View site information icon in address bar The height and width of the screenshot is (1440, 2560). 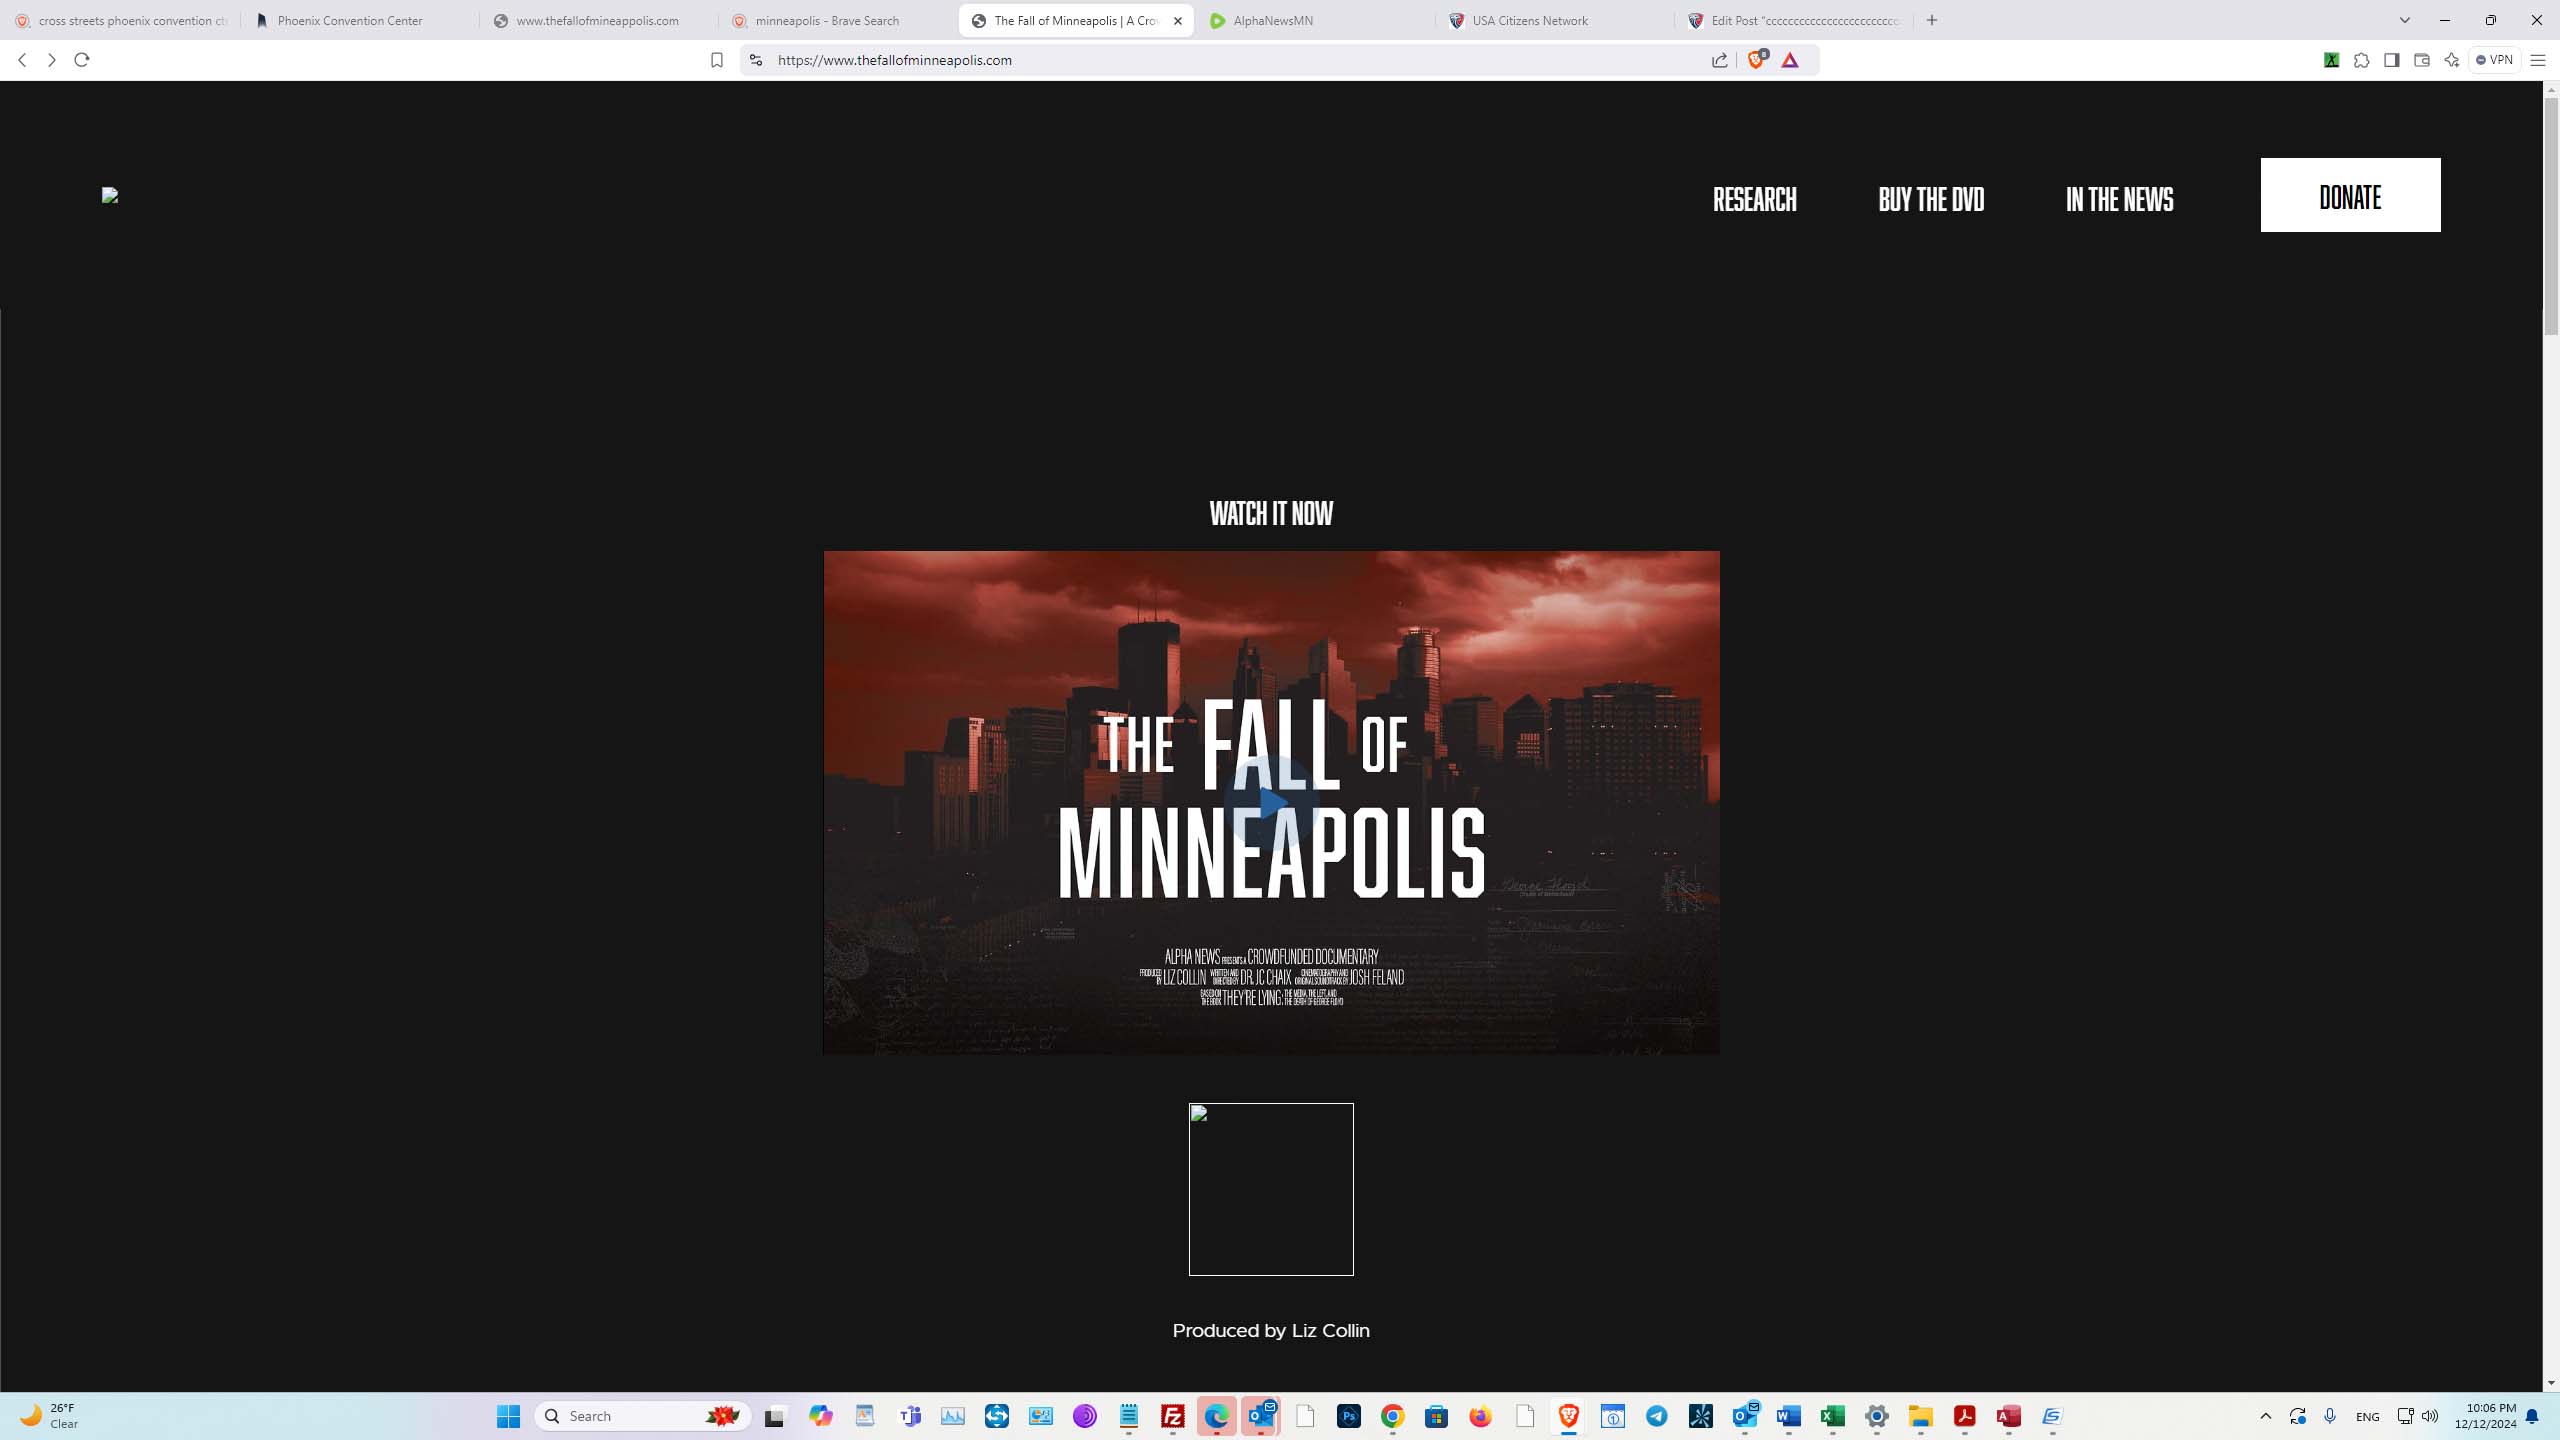click(x=756, y=60)
